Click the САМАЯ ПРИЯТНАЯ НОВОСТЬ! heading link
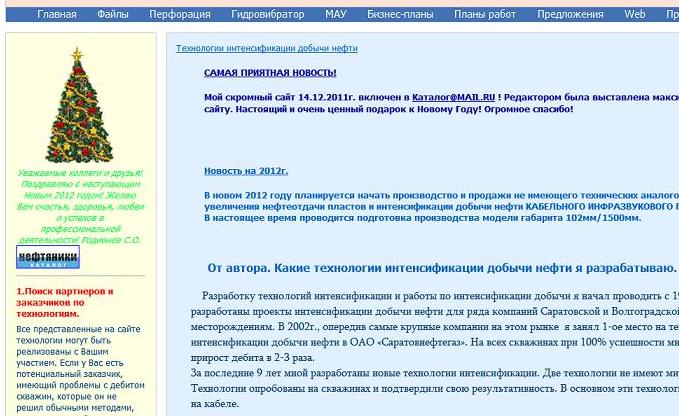This screenshot has width=679, height=417. click(x=270, y=73)
